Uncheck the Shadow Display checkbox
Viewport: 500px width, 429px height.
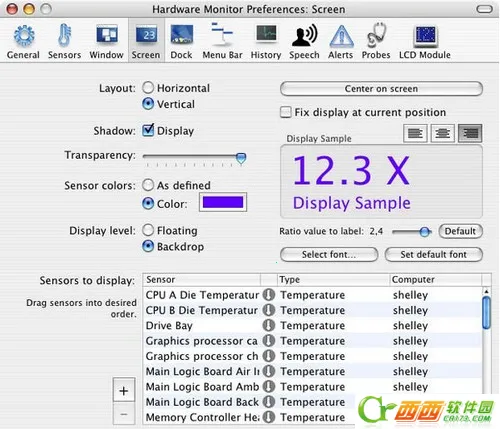pos(148,130)
